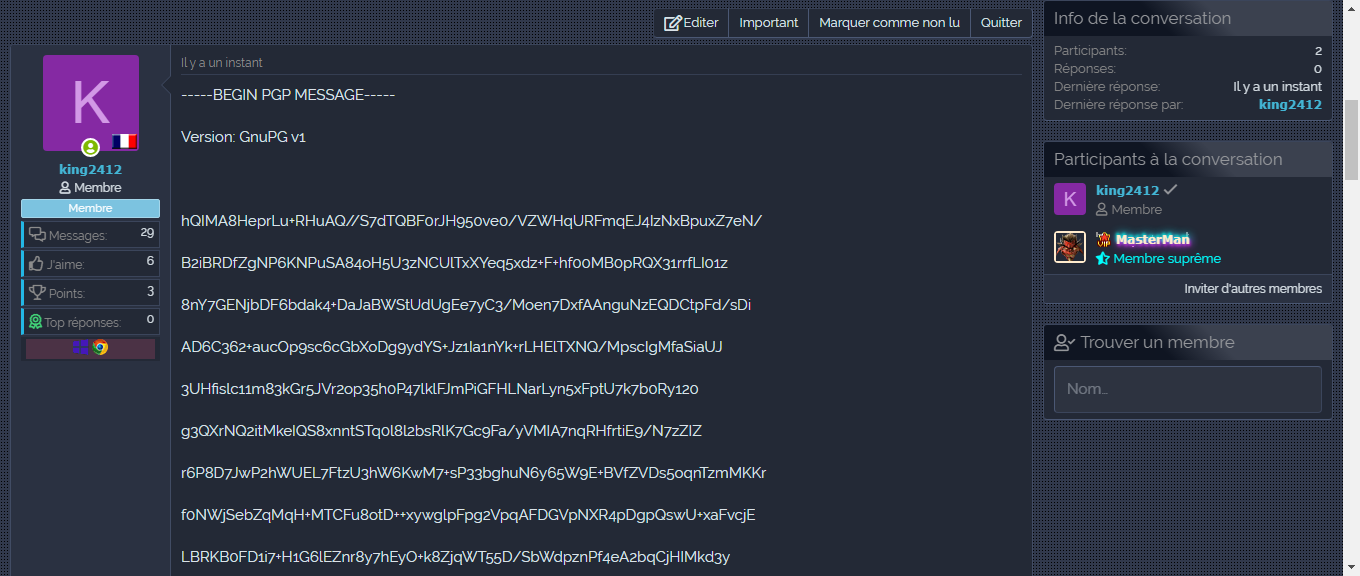The height and width of the screenshot is (576, 1360).
Task: Click the Messages speech bubble icon
Action: click(x=37, y=235)
